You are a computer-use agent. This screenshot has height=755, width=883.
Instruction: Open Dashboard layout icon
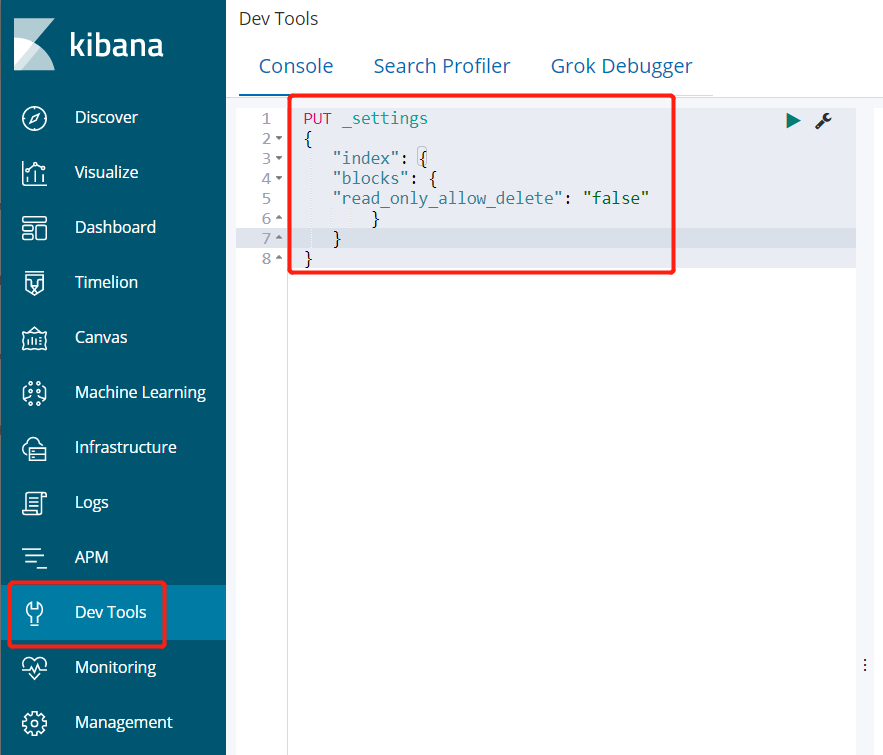pos(34,228)
